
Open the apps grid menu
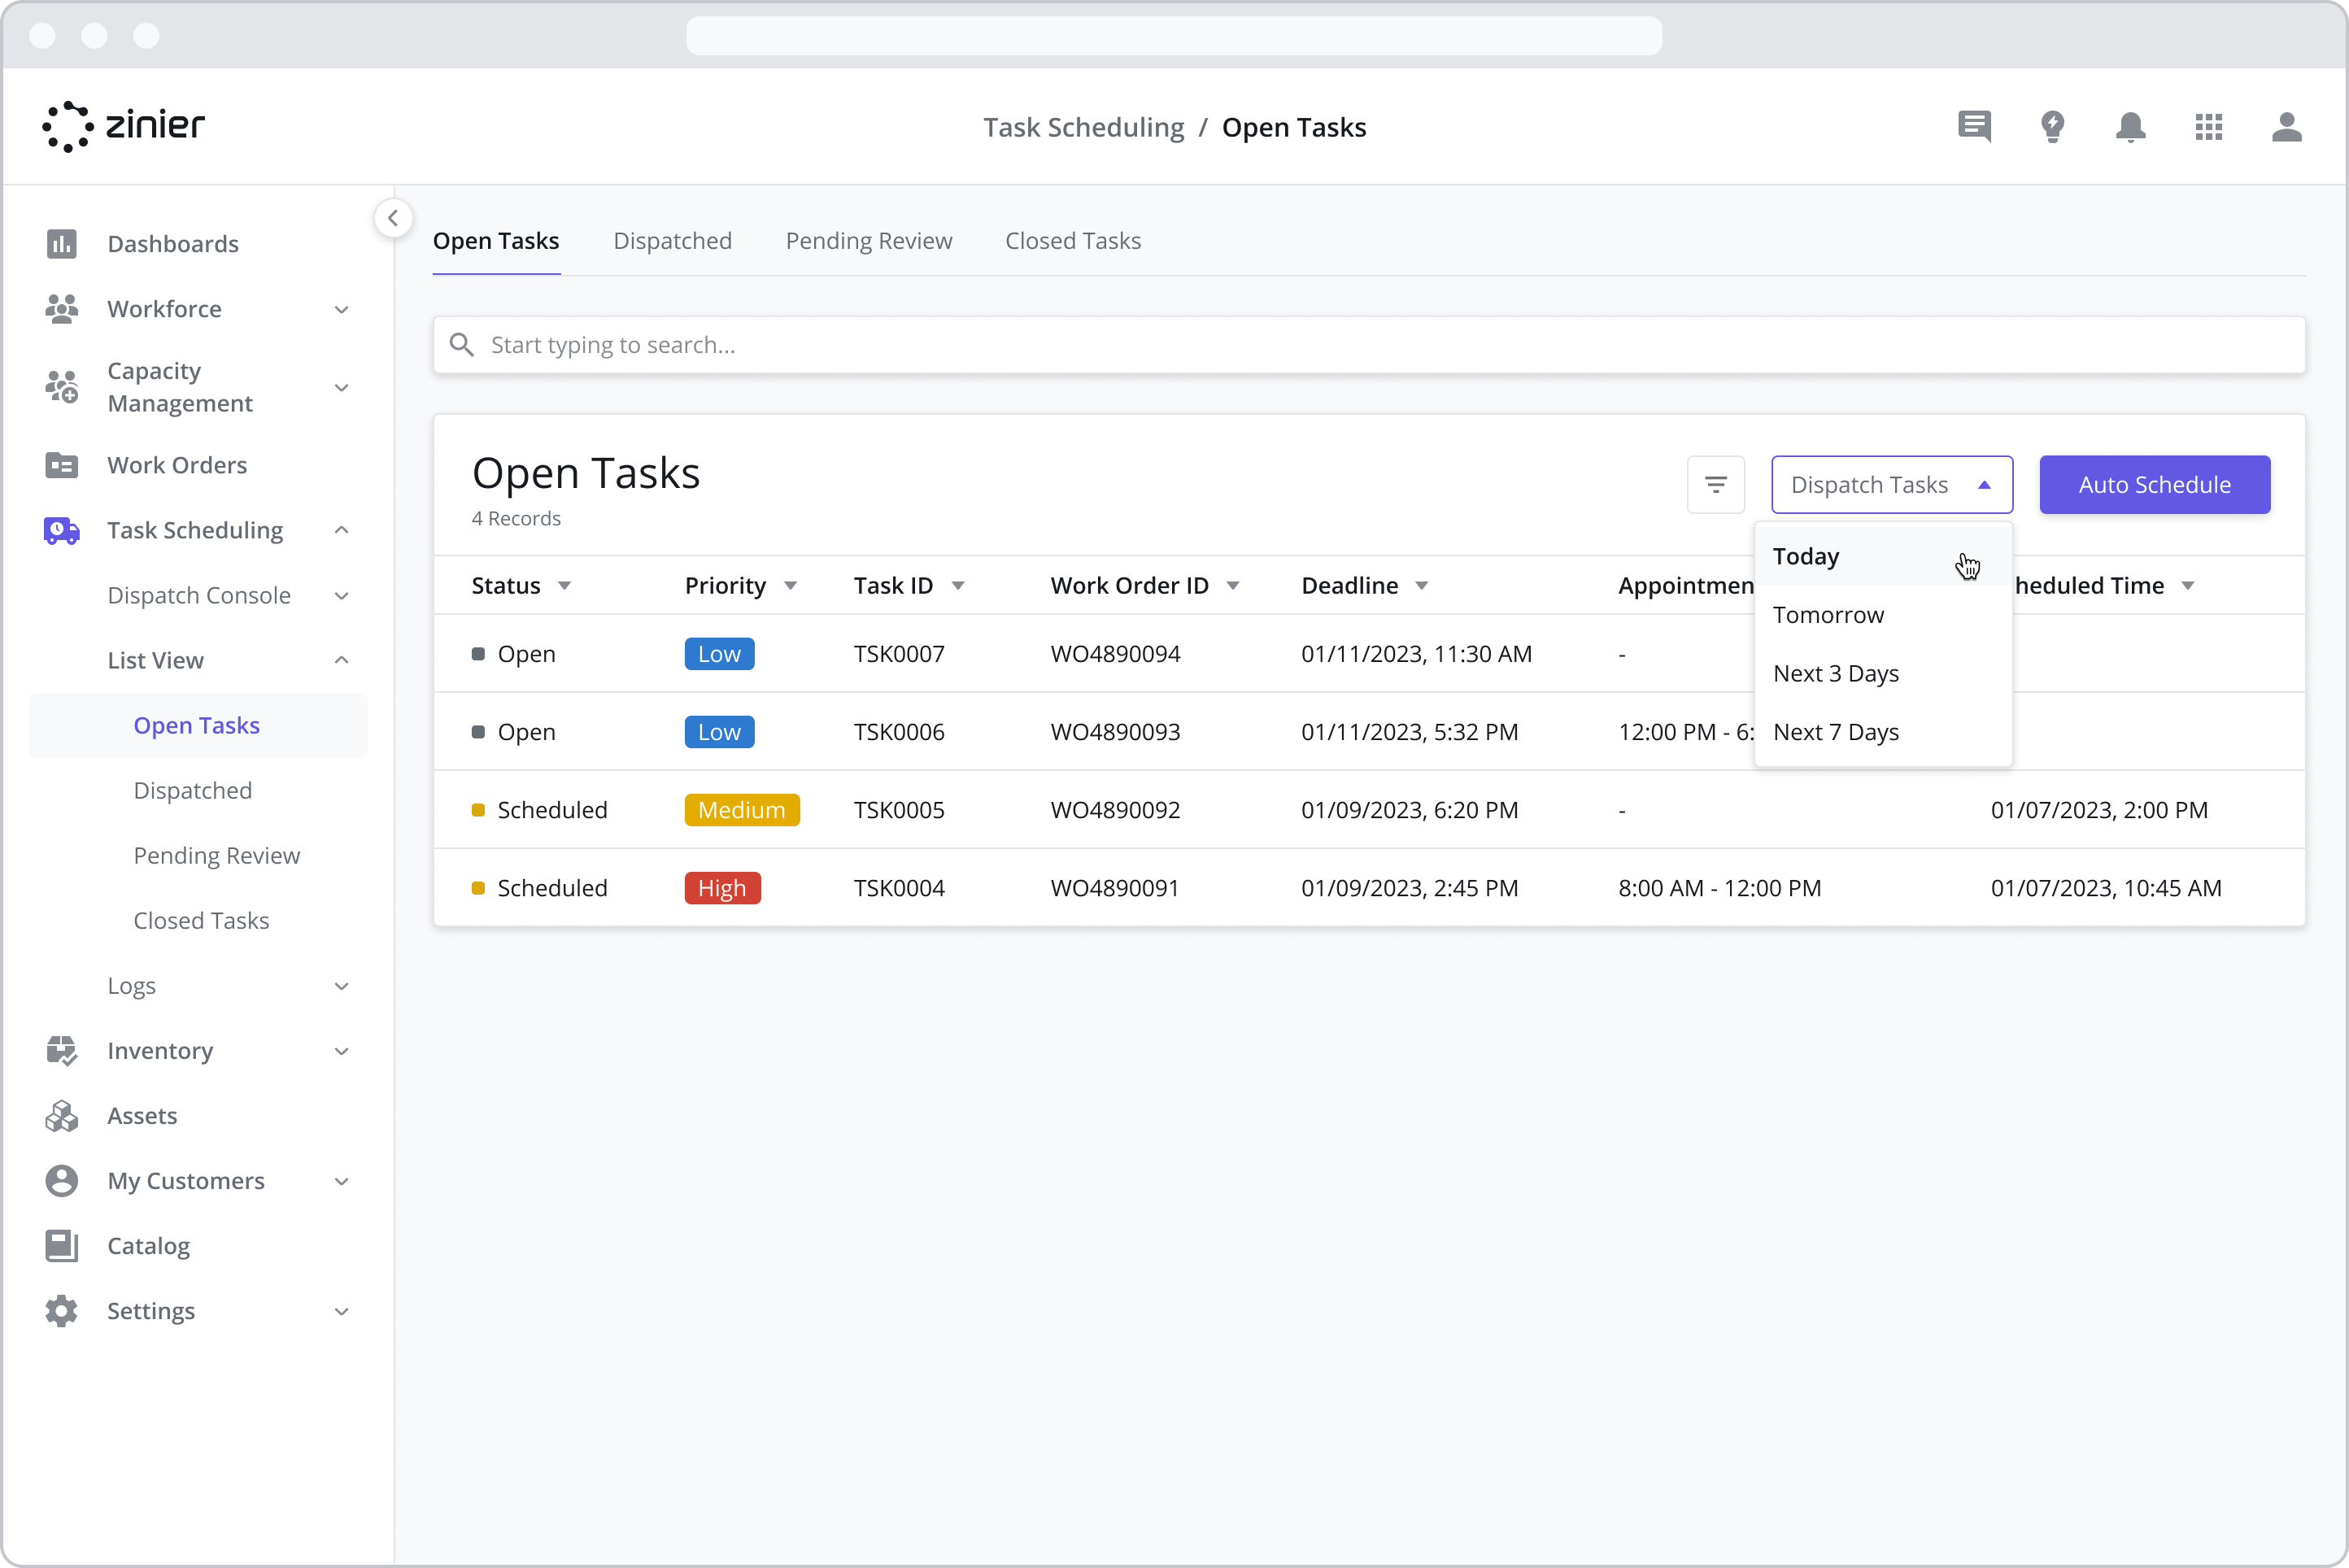[2209, 127]
